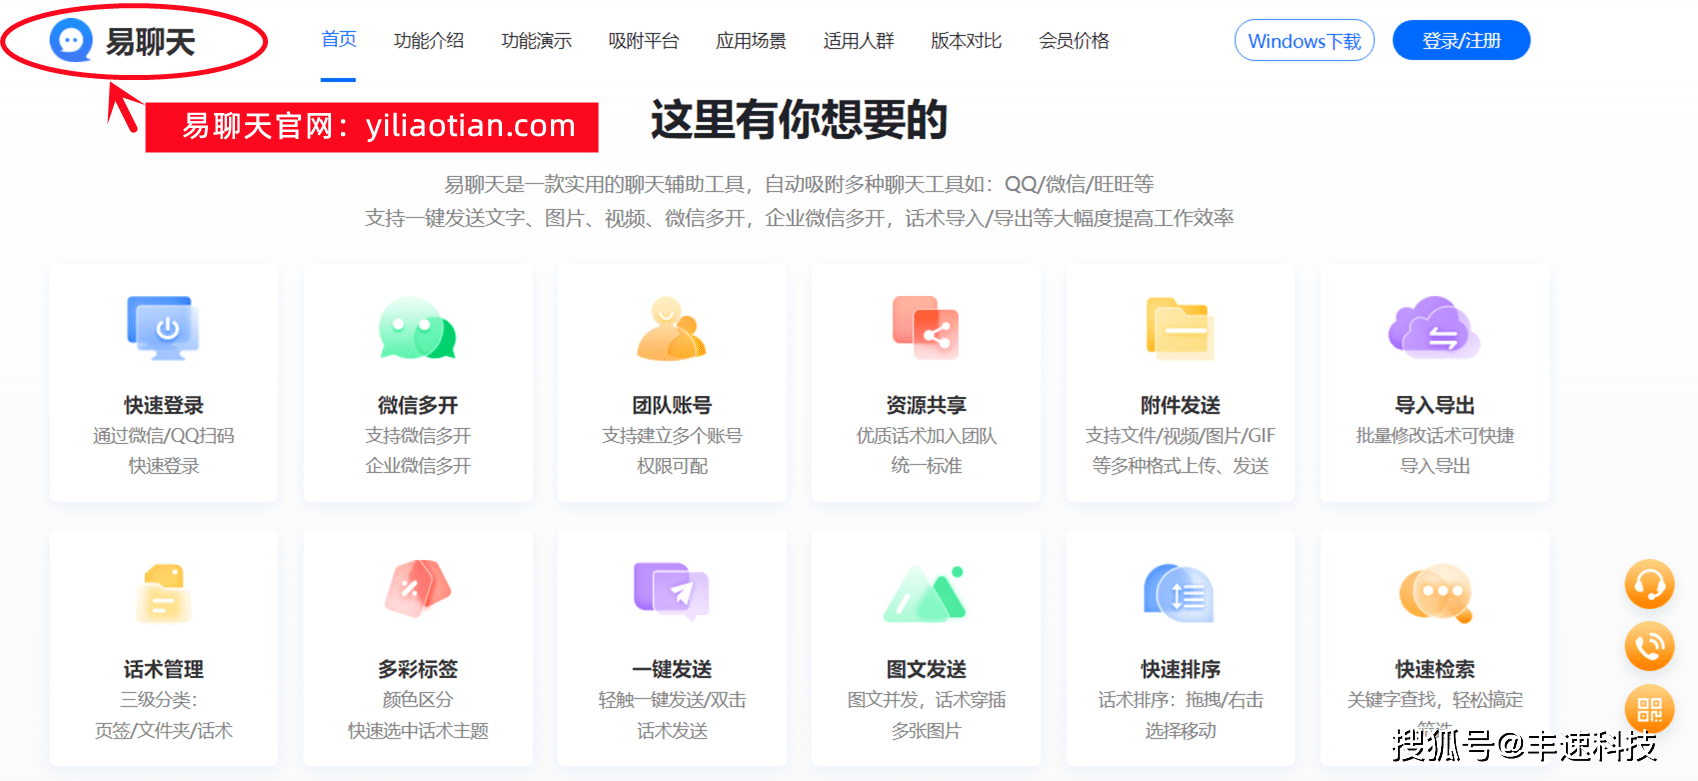The height and width of the screenshot is (781, 1698).
Task: Click the text 优质话术加入团队
Action: (x=926, y=436)
